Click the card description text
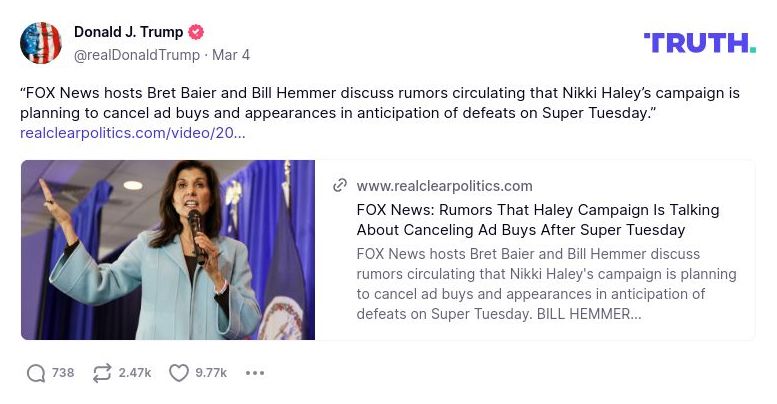Image resolution: width=777 pixels, height=404 pixels. point(545,283)
